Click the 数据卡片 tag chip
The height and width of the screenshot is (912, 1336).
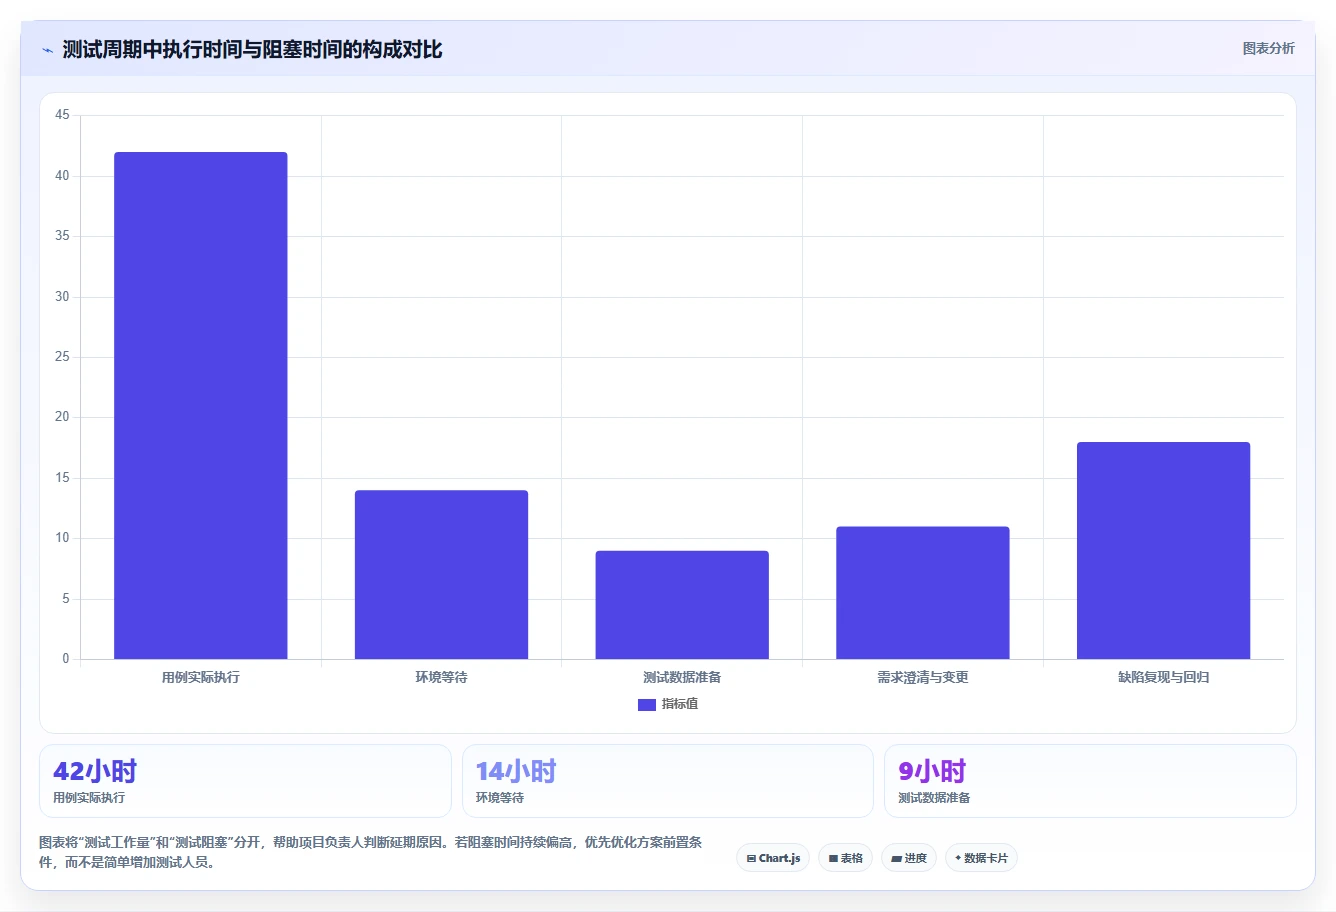click(x=981, y=858)
